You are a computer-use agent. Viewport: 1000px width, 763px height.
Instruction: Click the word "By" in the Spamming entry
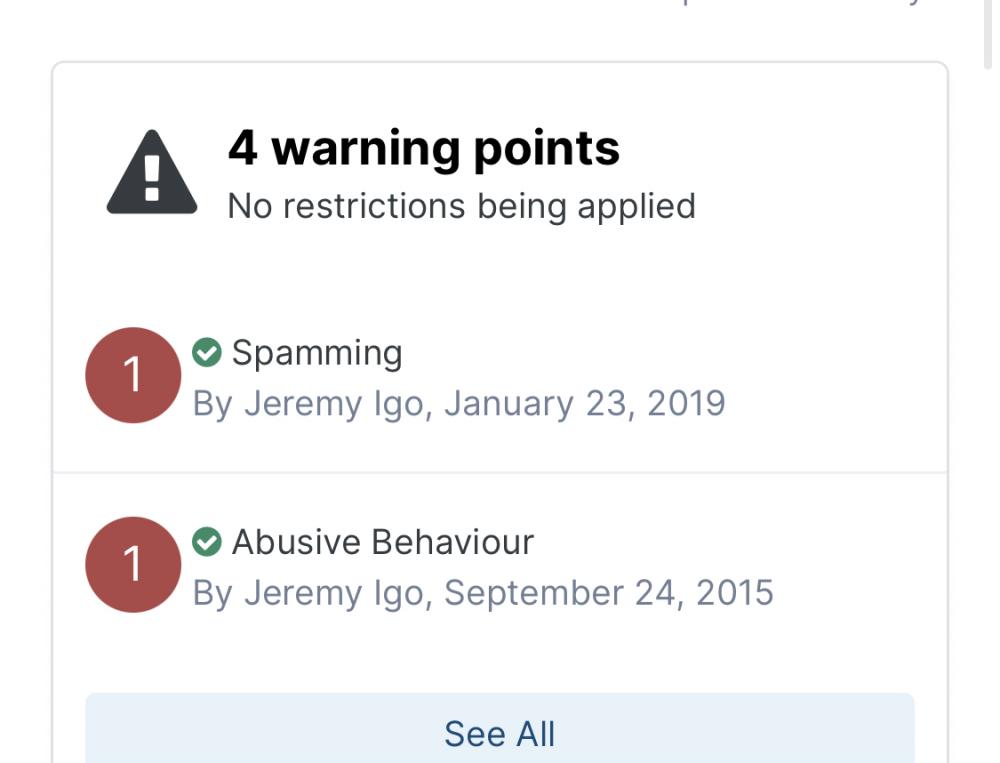(212, 403)
